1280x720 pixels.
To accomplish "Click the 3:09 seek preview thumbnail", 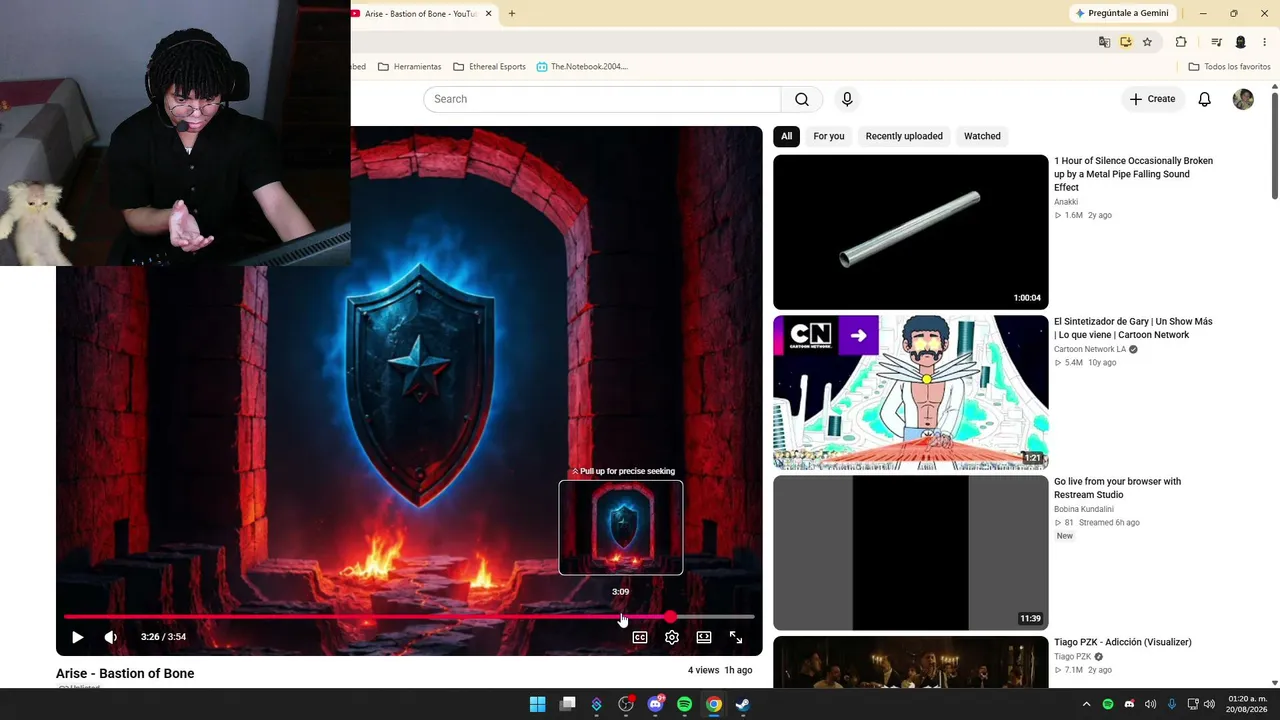I will (621, 528).
